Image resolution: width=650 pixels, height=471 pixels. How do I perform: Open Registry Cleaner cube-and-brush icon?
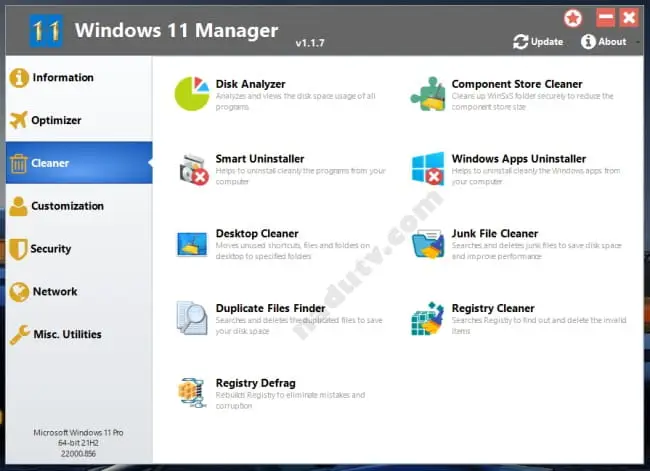tap(427, 318)
